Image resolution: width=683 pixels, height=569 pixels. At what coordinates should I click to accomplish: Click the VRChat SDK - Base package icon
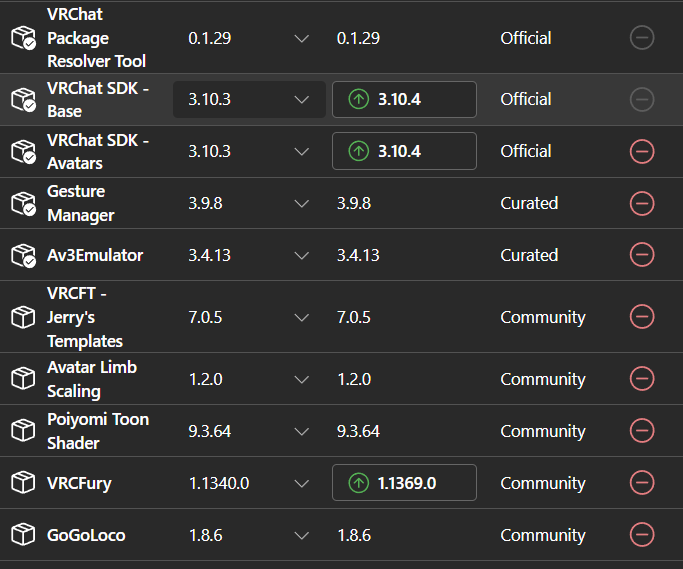pos(24,100)
